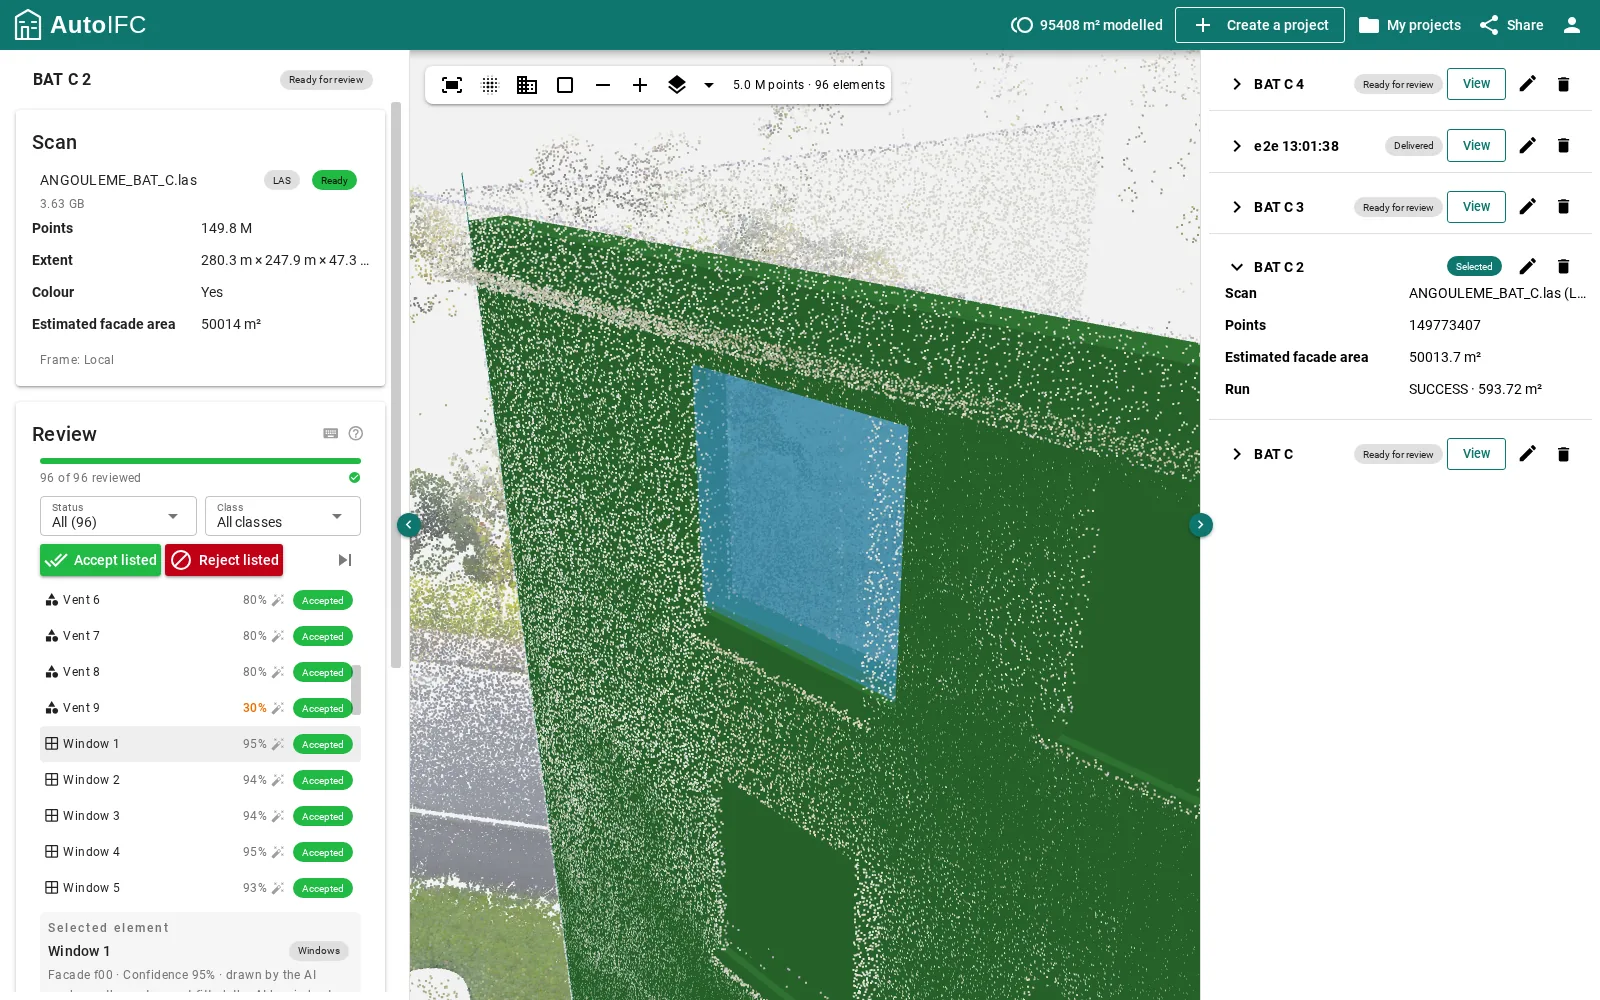The image size is (1600, 1000).
Task: Click the fit-to-view frame icon in viewer toolbar
Action: point(452,85)
